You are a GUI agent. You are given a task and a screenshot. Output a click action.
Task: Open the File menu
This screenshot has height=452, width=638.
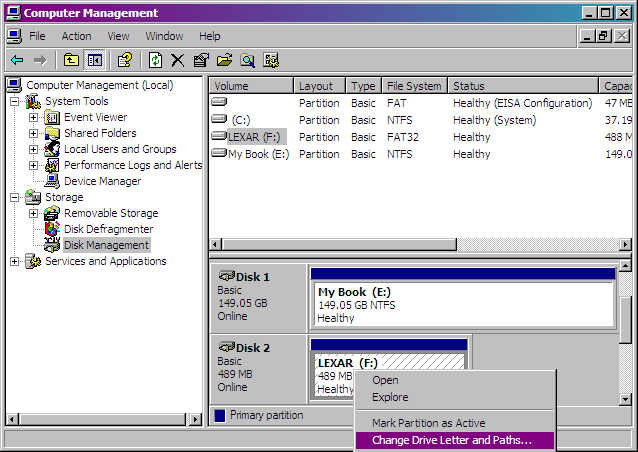37,36
